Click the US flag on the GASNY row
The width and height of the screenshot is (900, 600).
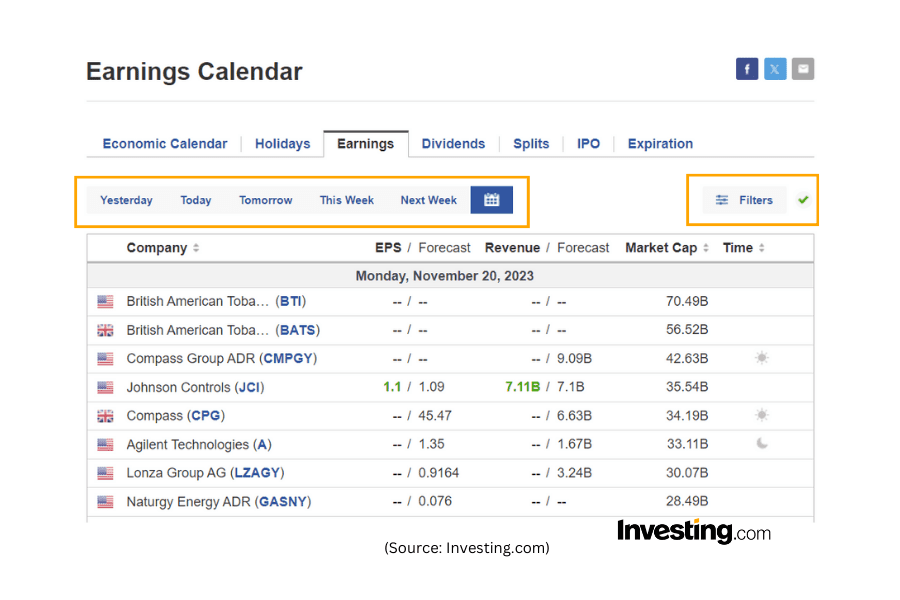point(105,502)
